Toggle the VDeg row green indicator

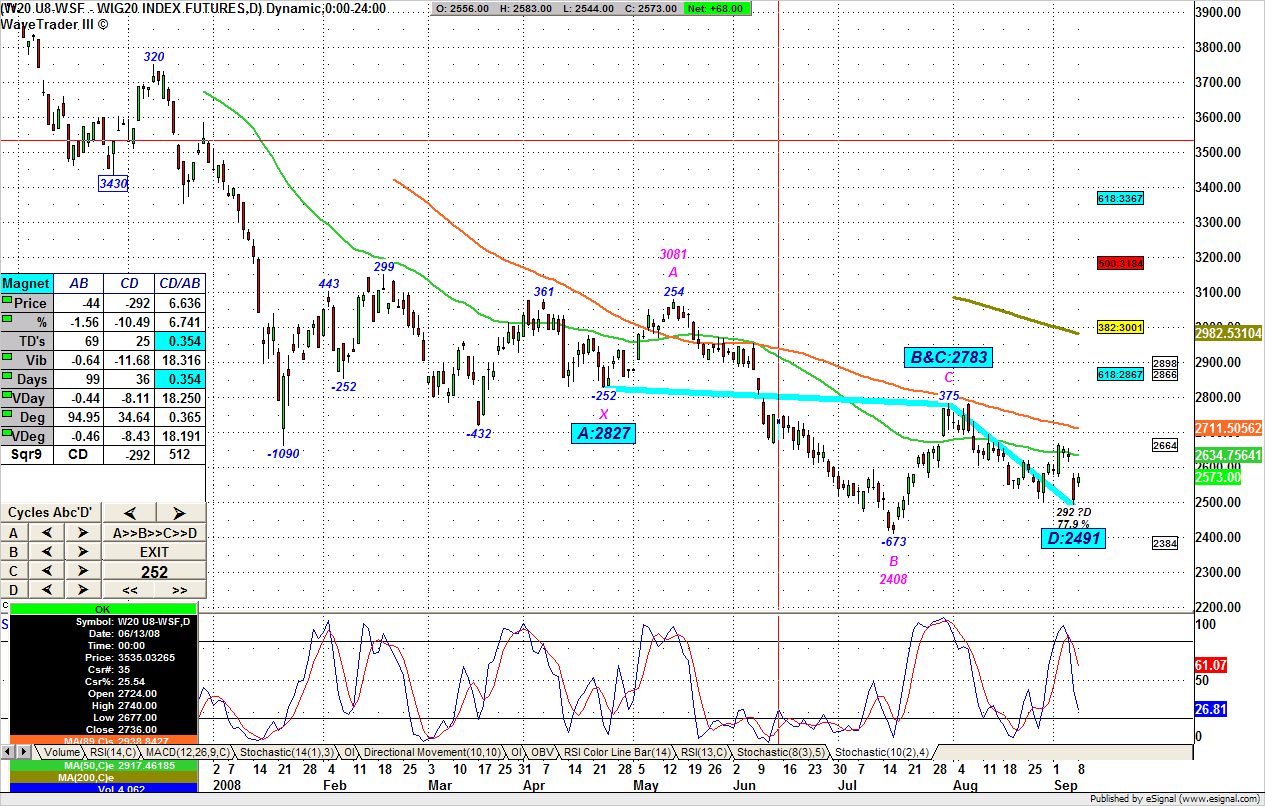pos(9,435)
